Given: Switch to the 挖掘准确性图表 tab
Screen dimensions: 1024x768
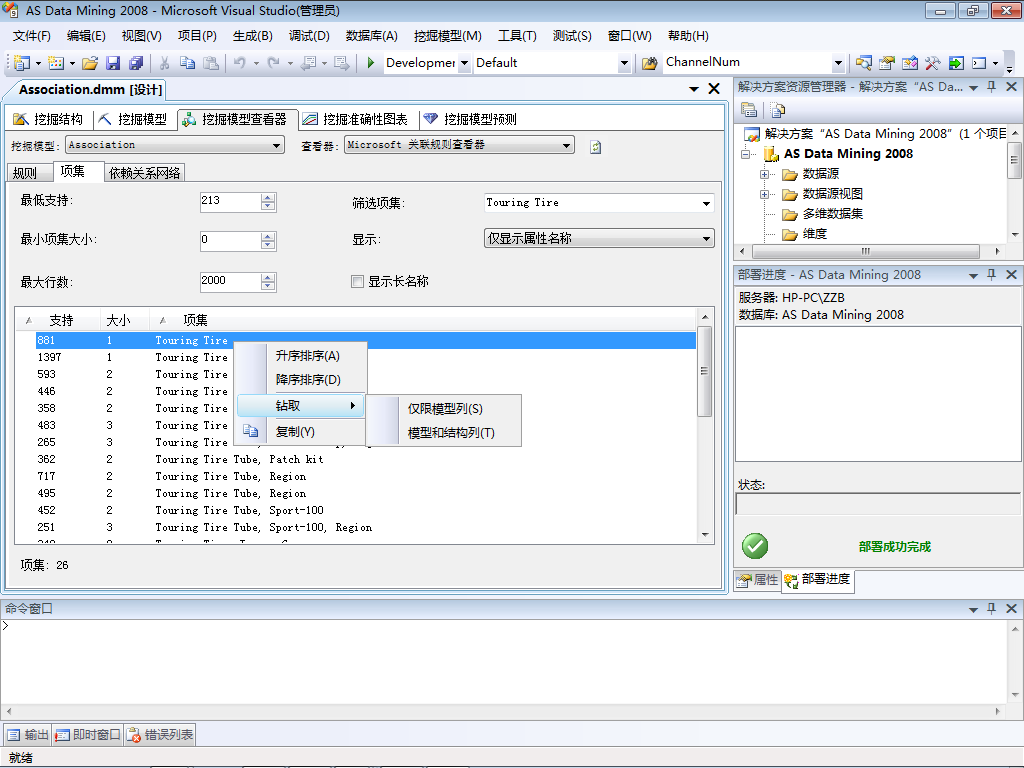Looking at the screenshot, I should click(356, 120).
